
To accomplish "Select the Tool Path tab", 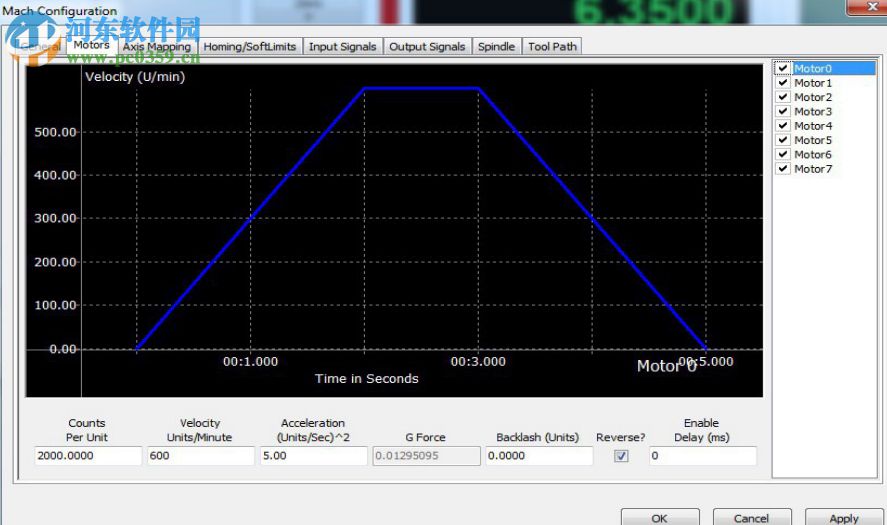I will click(x=552, y=46).
